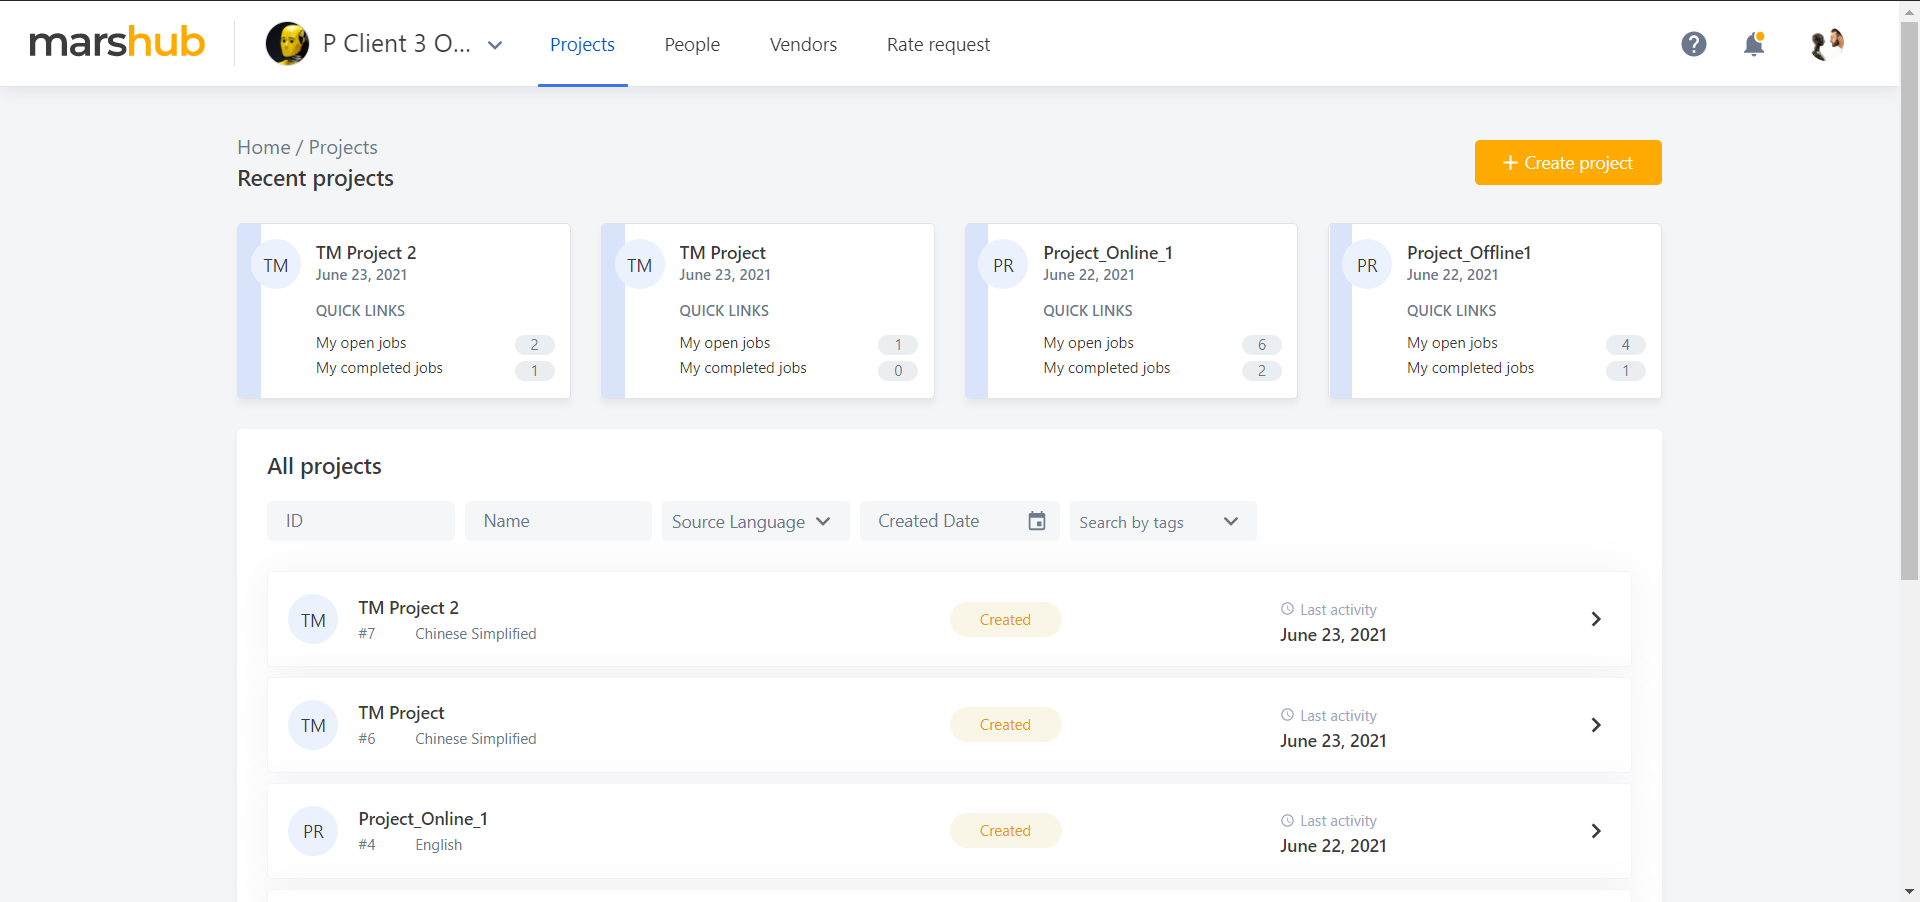Screen dimensions: 1920x902
Task: Open the calendar date picker icon
Action: (x=1037, y=521)
